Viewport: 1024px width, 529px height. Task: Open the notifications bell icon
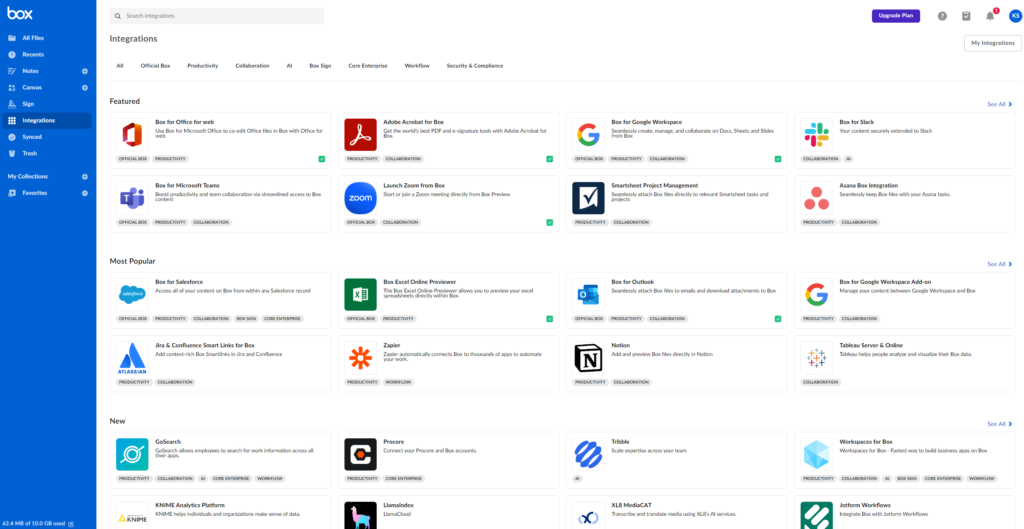click(x=990, y=16)
